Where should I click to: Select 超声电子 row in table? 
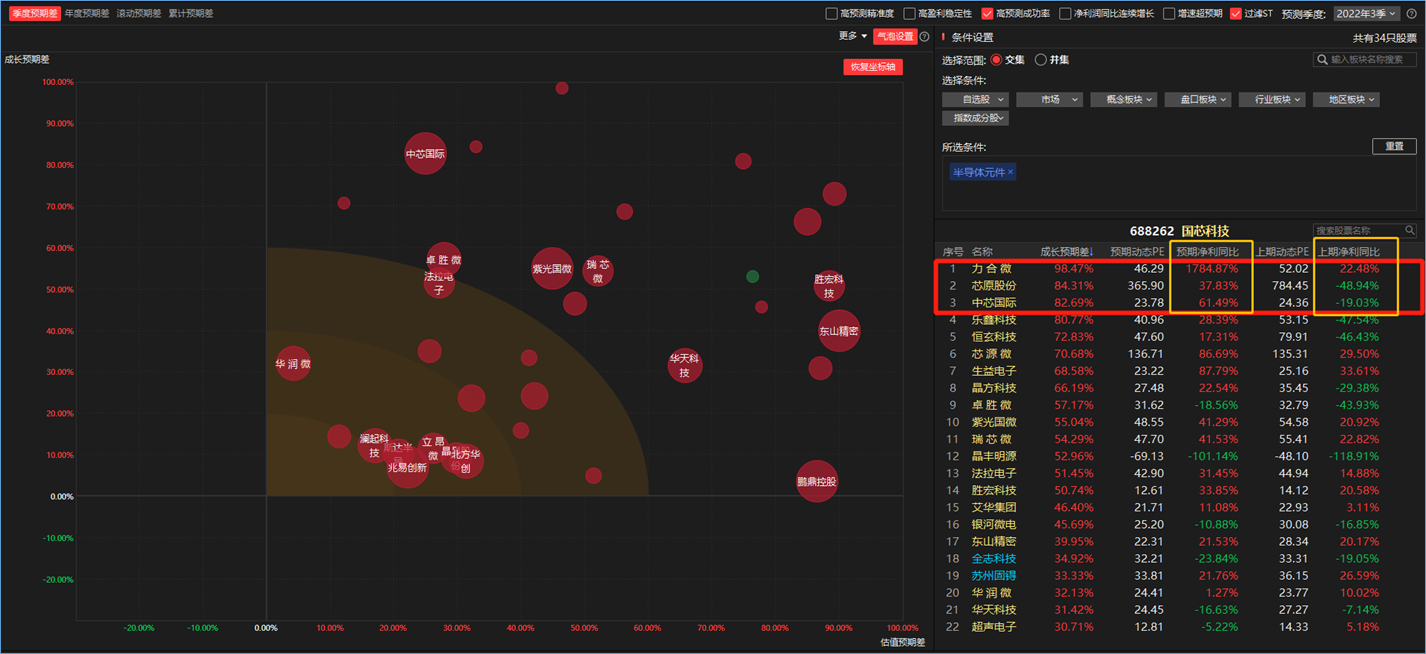point(1178,626)
